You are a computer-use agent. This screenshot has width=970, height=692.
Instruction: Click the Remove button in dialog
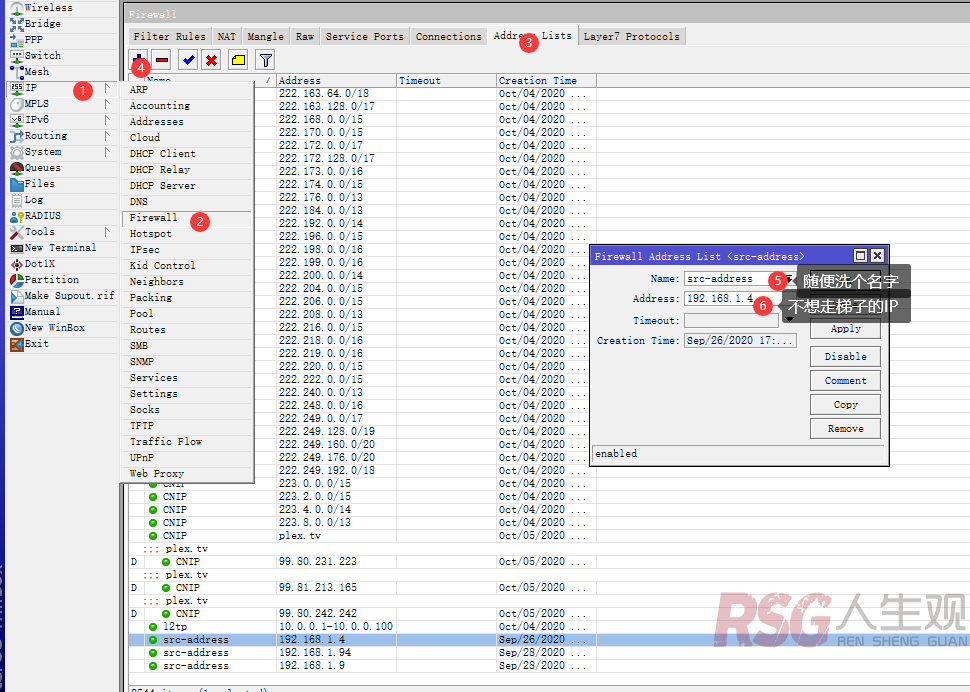click(x=845, y=429)
